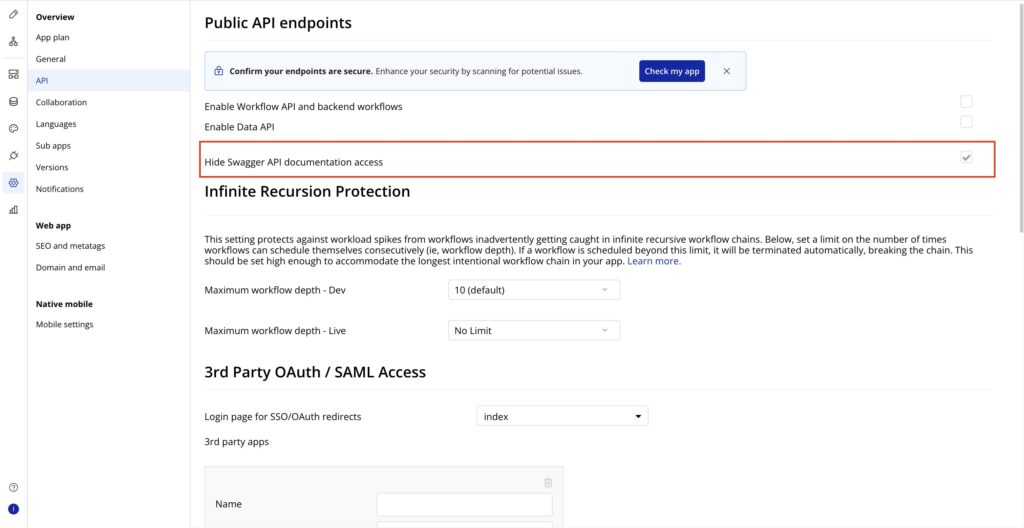Uncheck Hide Swagger API documentation access
Image resolution: width=1024 pixels, height=528 pixels.
coord(966,157)
